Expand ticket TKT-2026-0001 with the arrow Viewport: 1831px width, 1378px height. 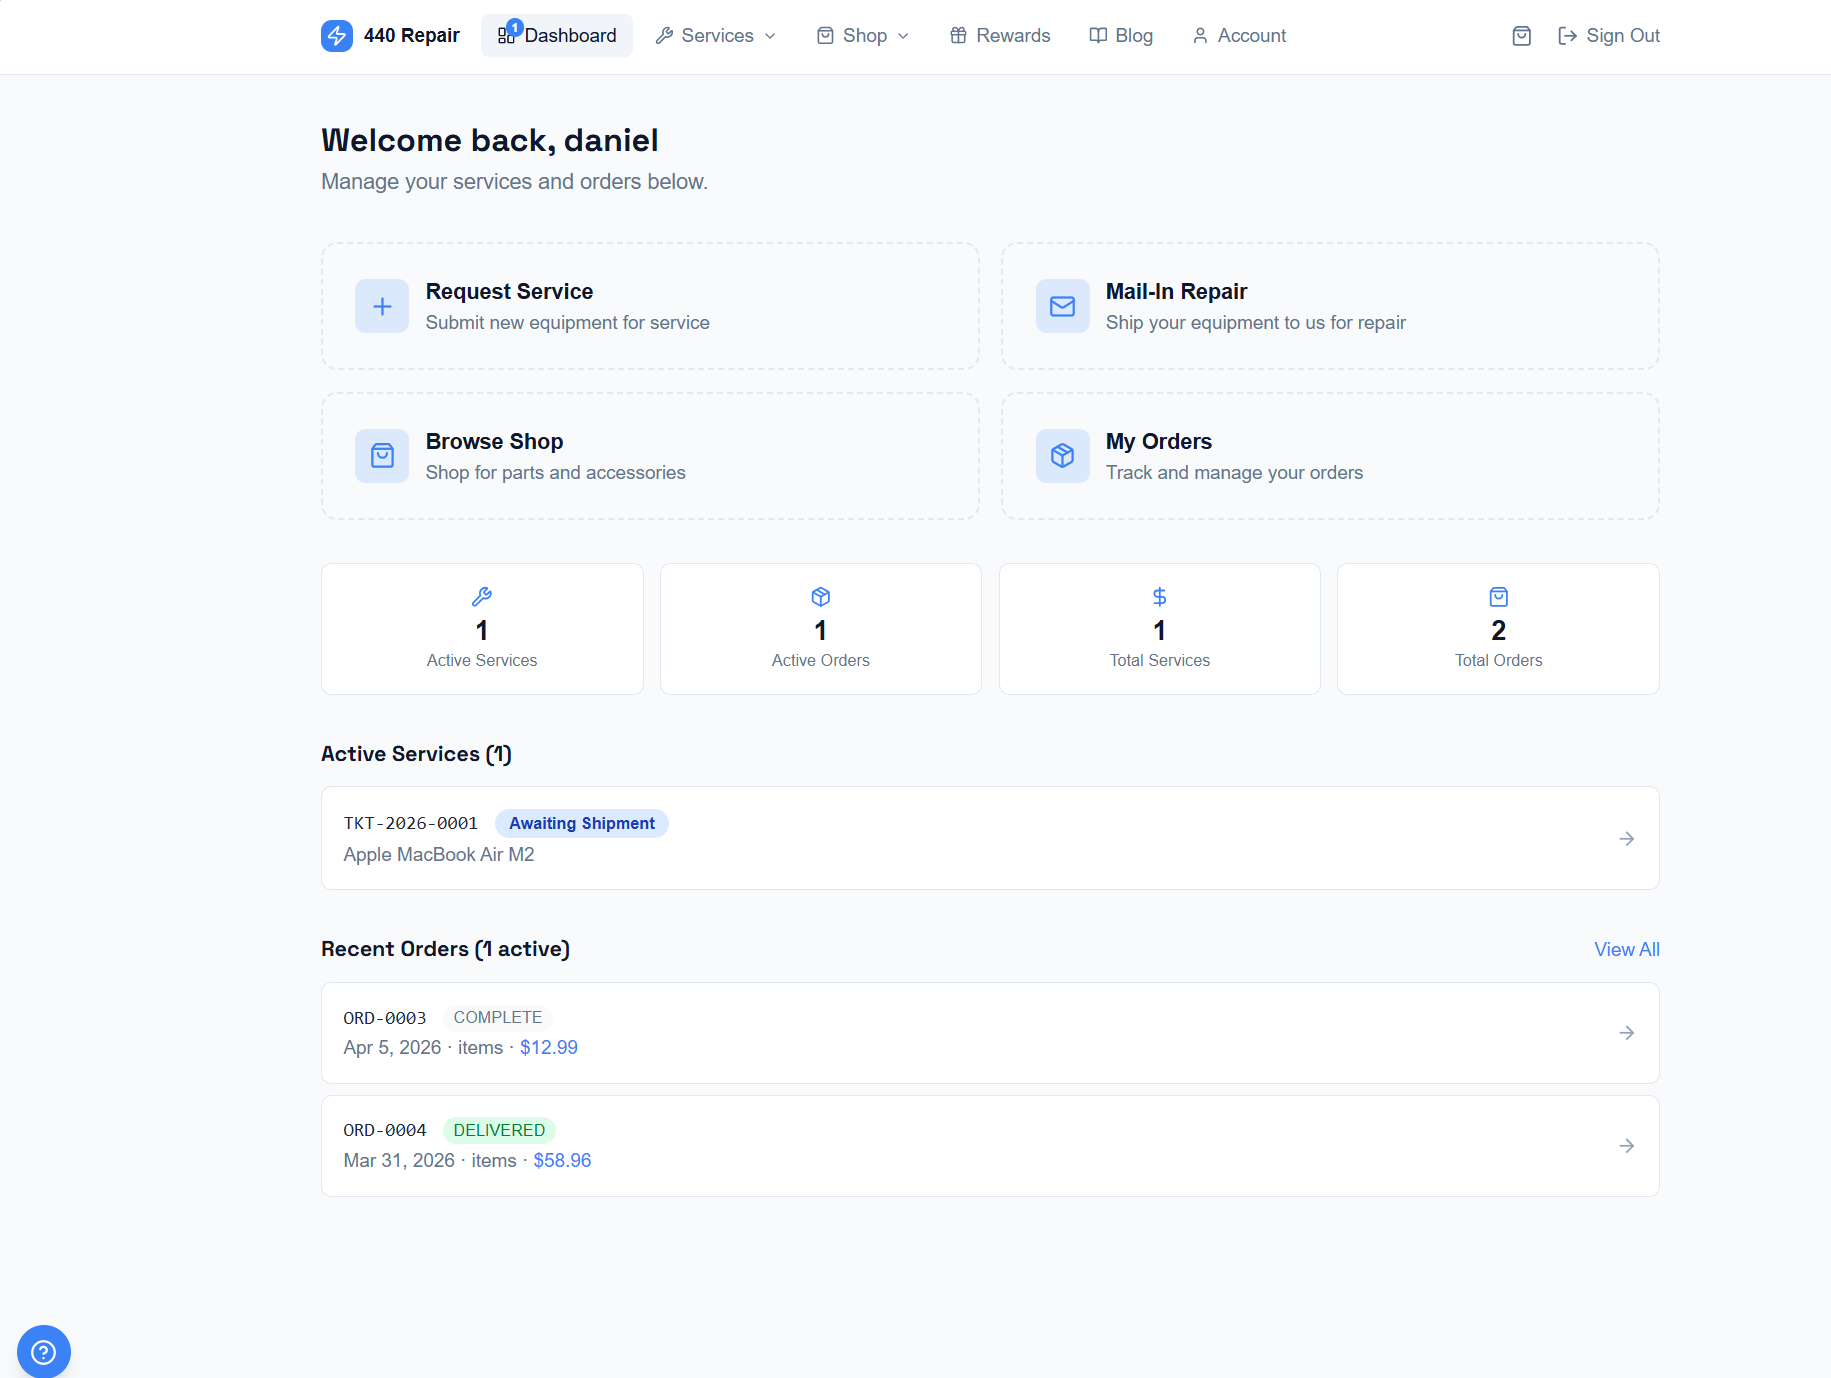click(x=1626, y=838)
